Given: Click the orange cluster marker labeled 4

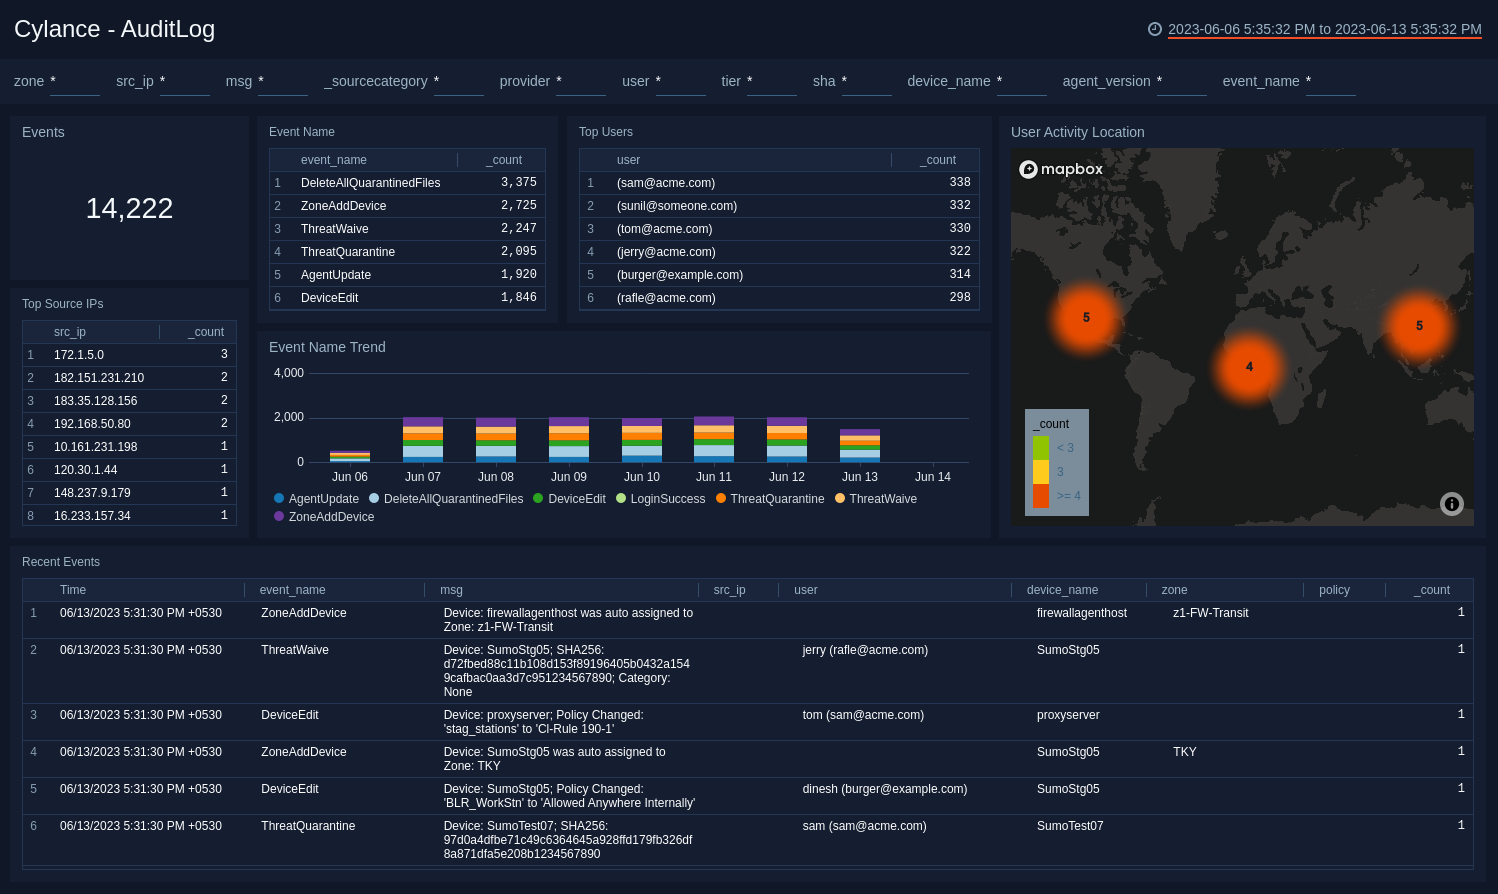Looking at the screenshot, I should click(1248, 367).
